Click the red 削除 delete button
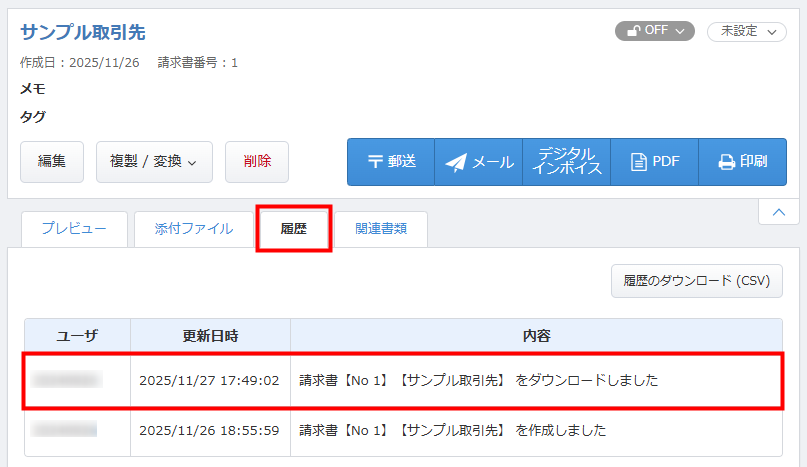807x467 pixels. click(257, 161)
